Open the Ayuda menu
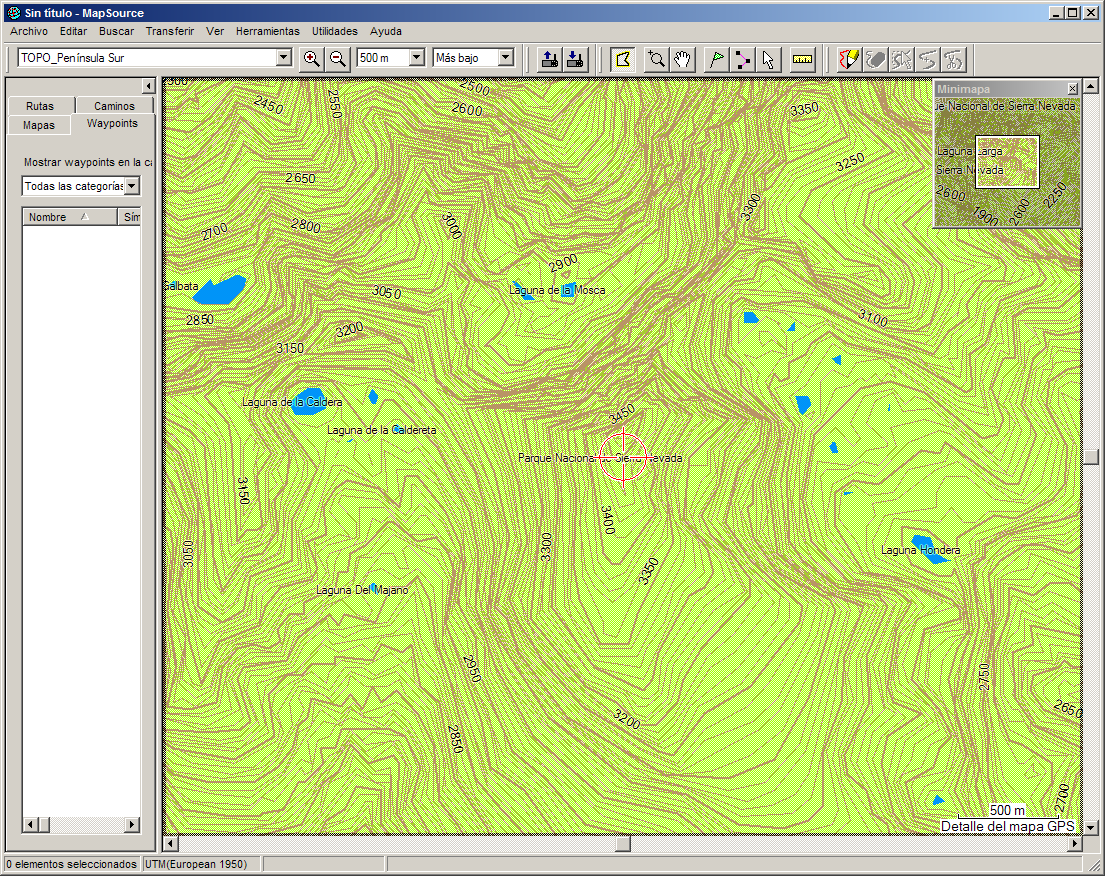1105x876 pixels. pyautogui.click(x=385, y=31)
